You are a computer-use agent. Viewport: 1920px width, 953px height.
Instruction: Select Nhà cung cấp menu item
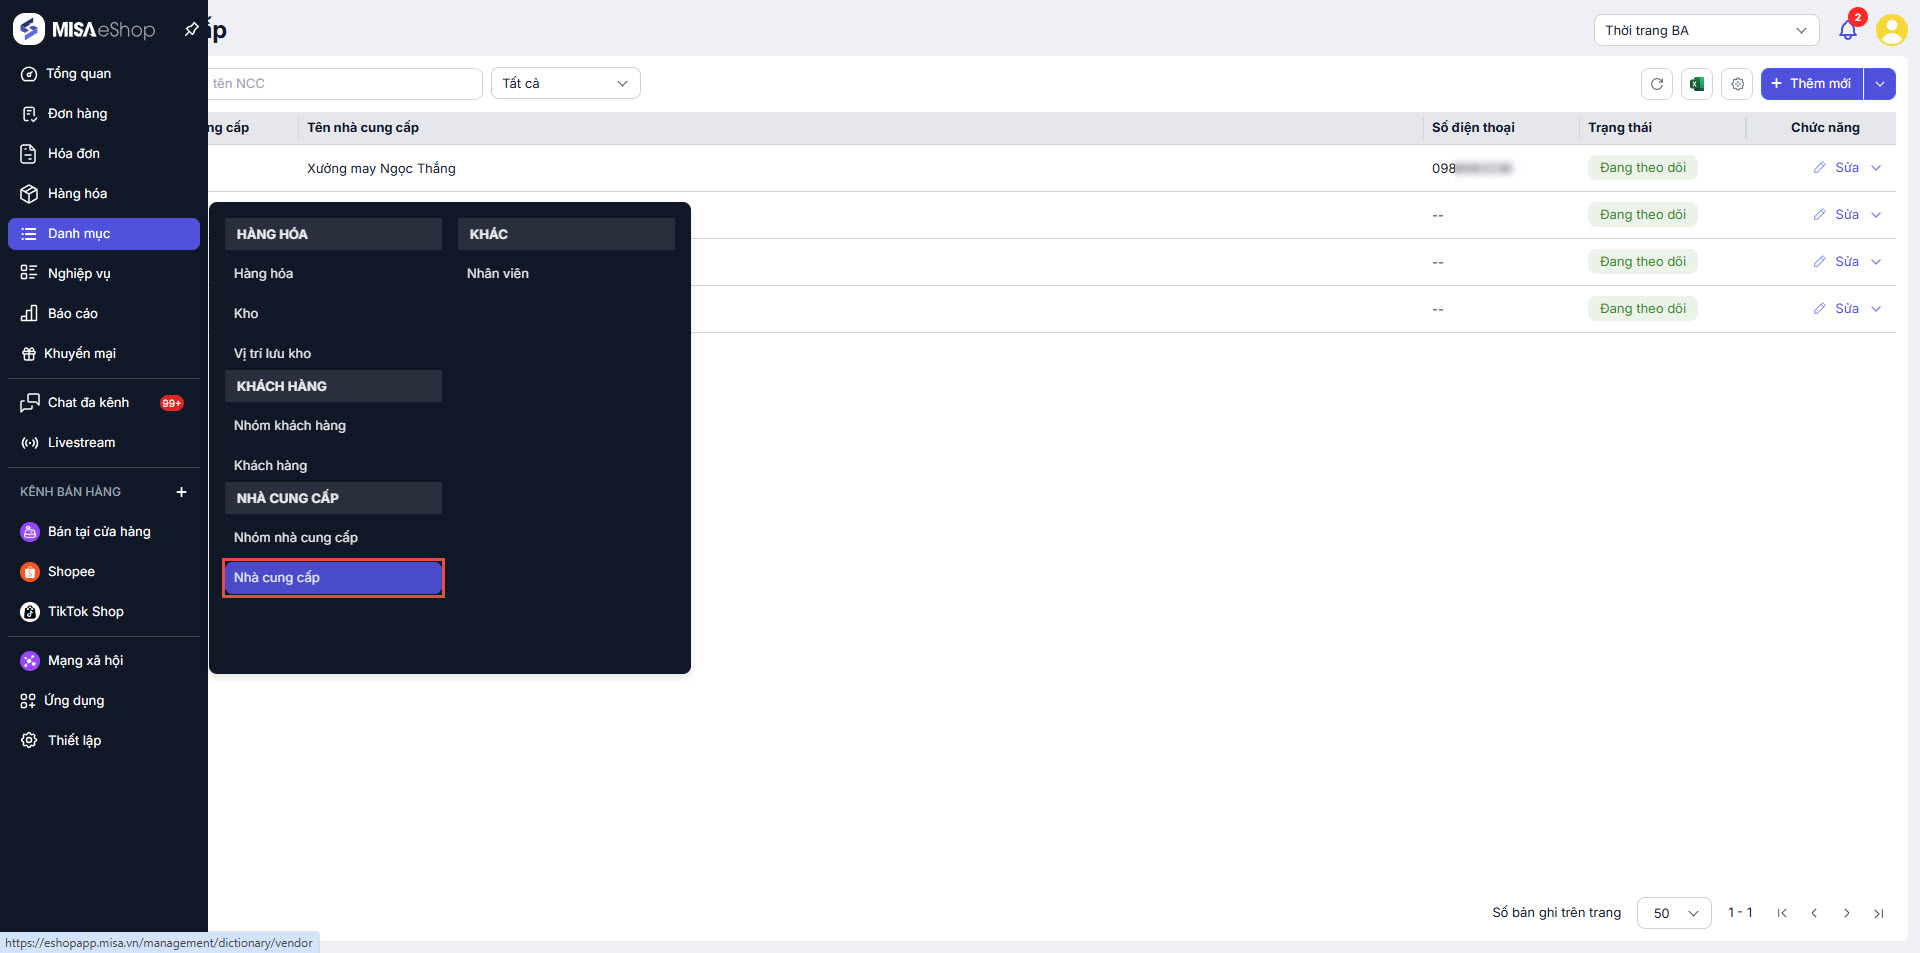333,578
